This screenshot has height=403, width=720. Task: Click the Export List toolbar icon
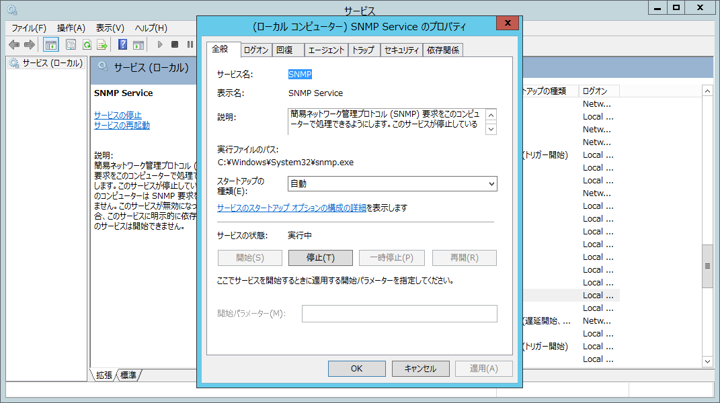click(x=102, y=45)
